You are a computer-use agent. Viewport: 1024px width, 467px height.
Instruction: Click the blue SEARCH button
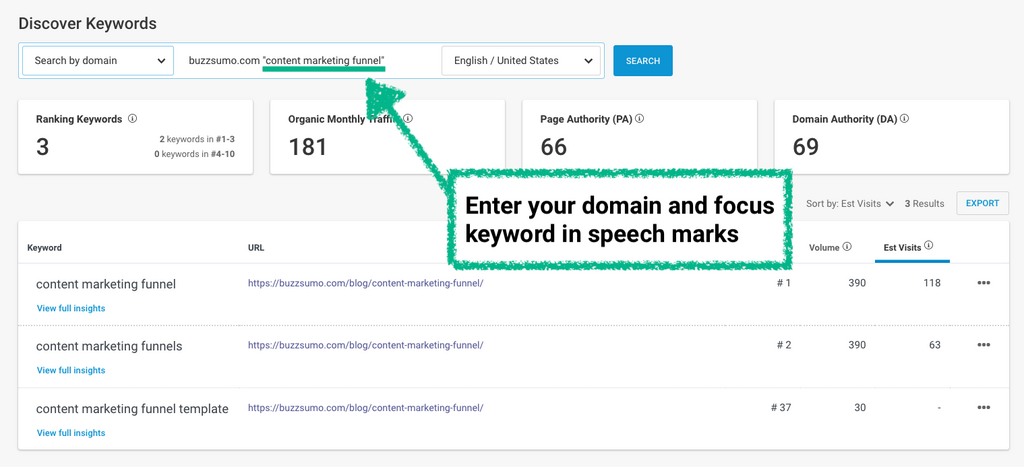point(642,61)
